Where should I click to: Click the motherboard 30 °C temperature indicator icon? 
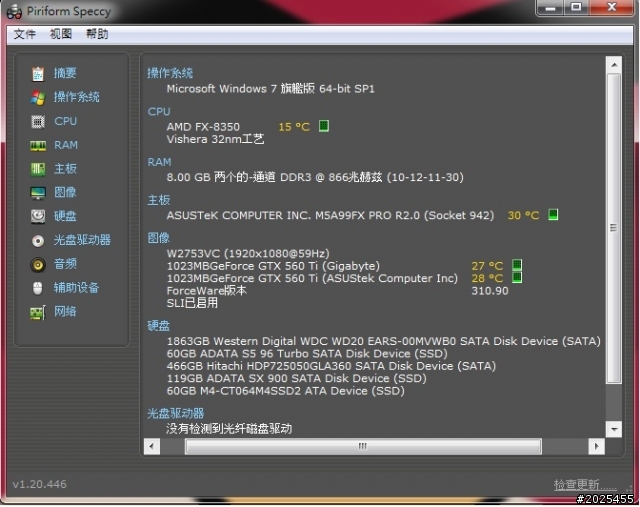pos(553,214)
